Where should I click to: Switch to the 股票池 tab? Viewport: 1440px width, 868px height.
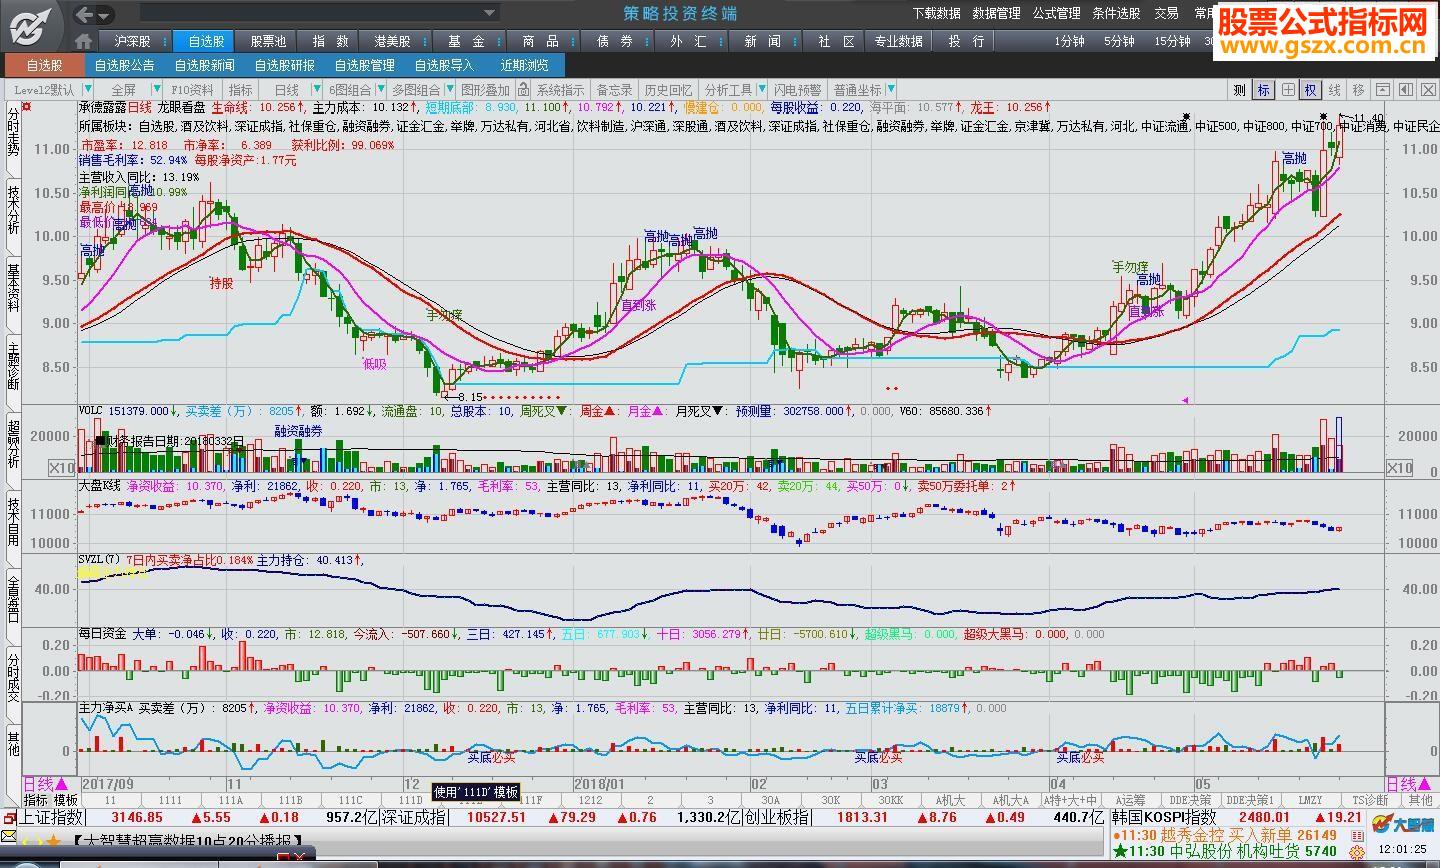[268, 41]
